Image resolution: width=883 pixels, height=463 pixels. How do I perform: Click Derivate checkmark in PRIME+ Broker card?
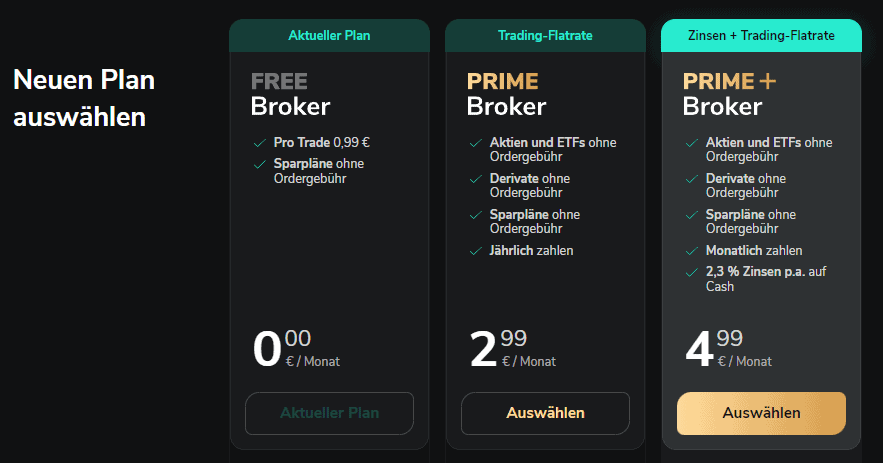691,179
